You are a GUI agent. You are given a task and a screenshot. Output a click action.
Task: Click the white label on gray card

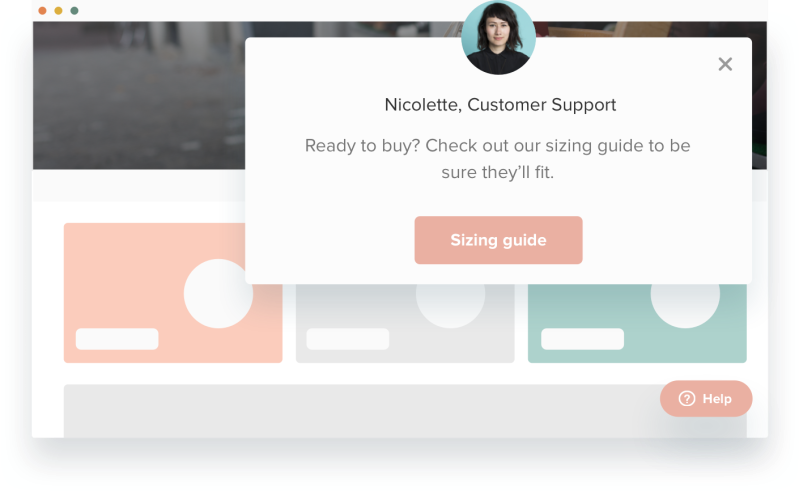[347, 339]
